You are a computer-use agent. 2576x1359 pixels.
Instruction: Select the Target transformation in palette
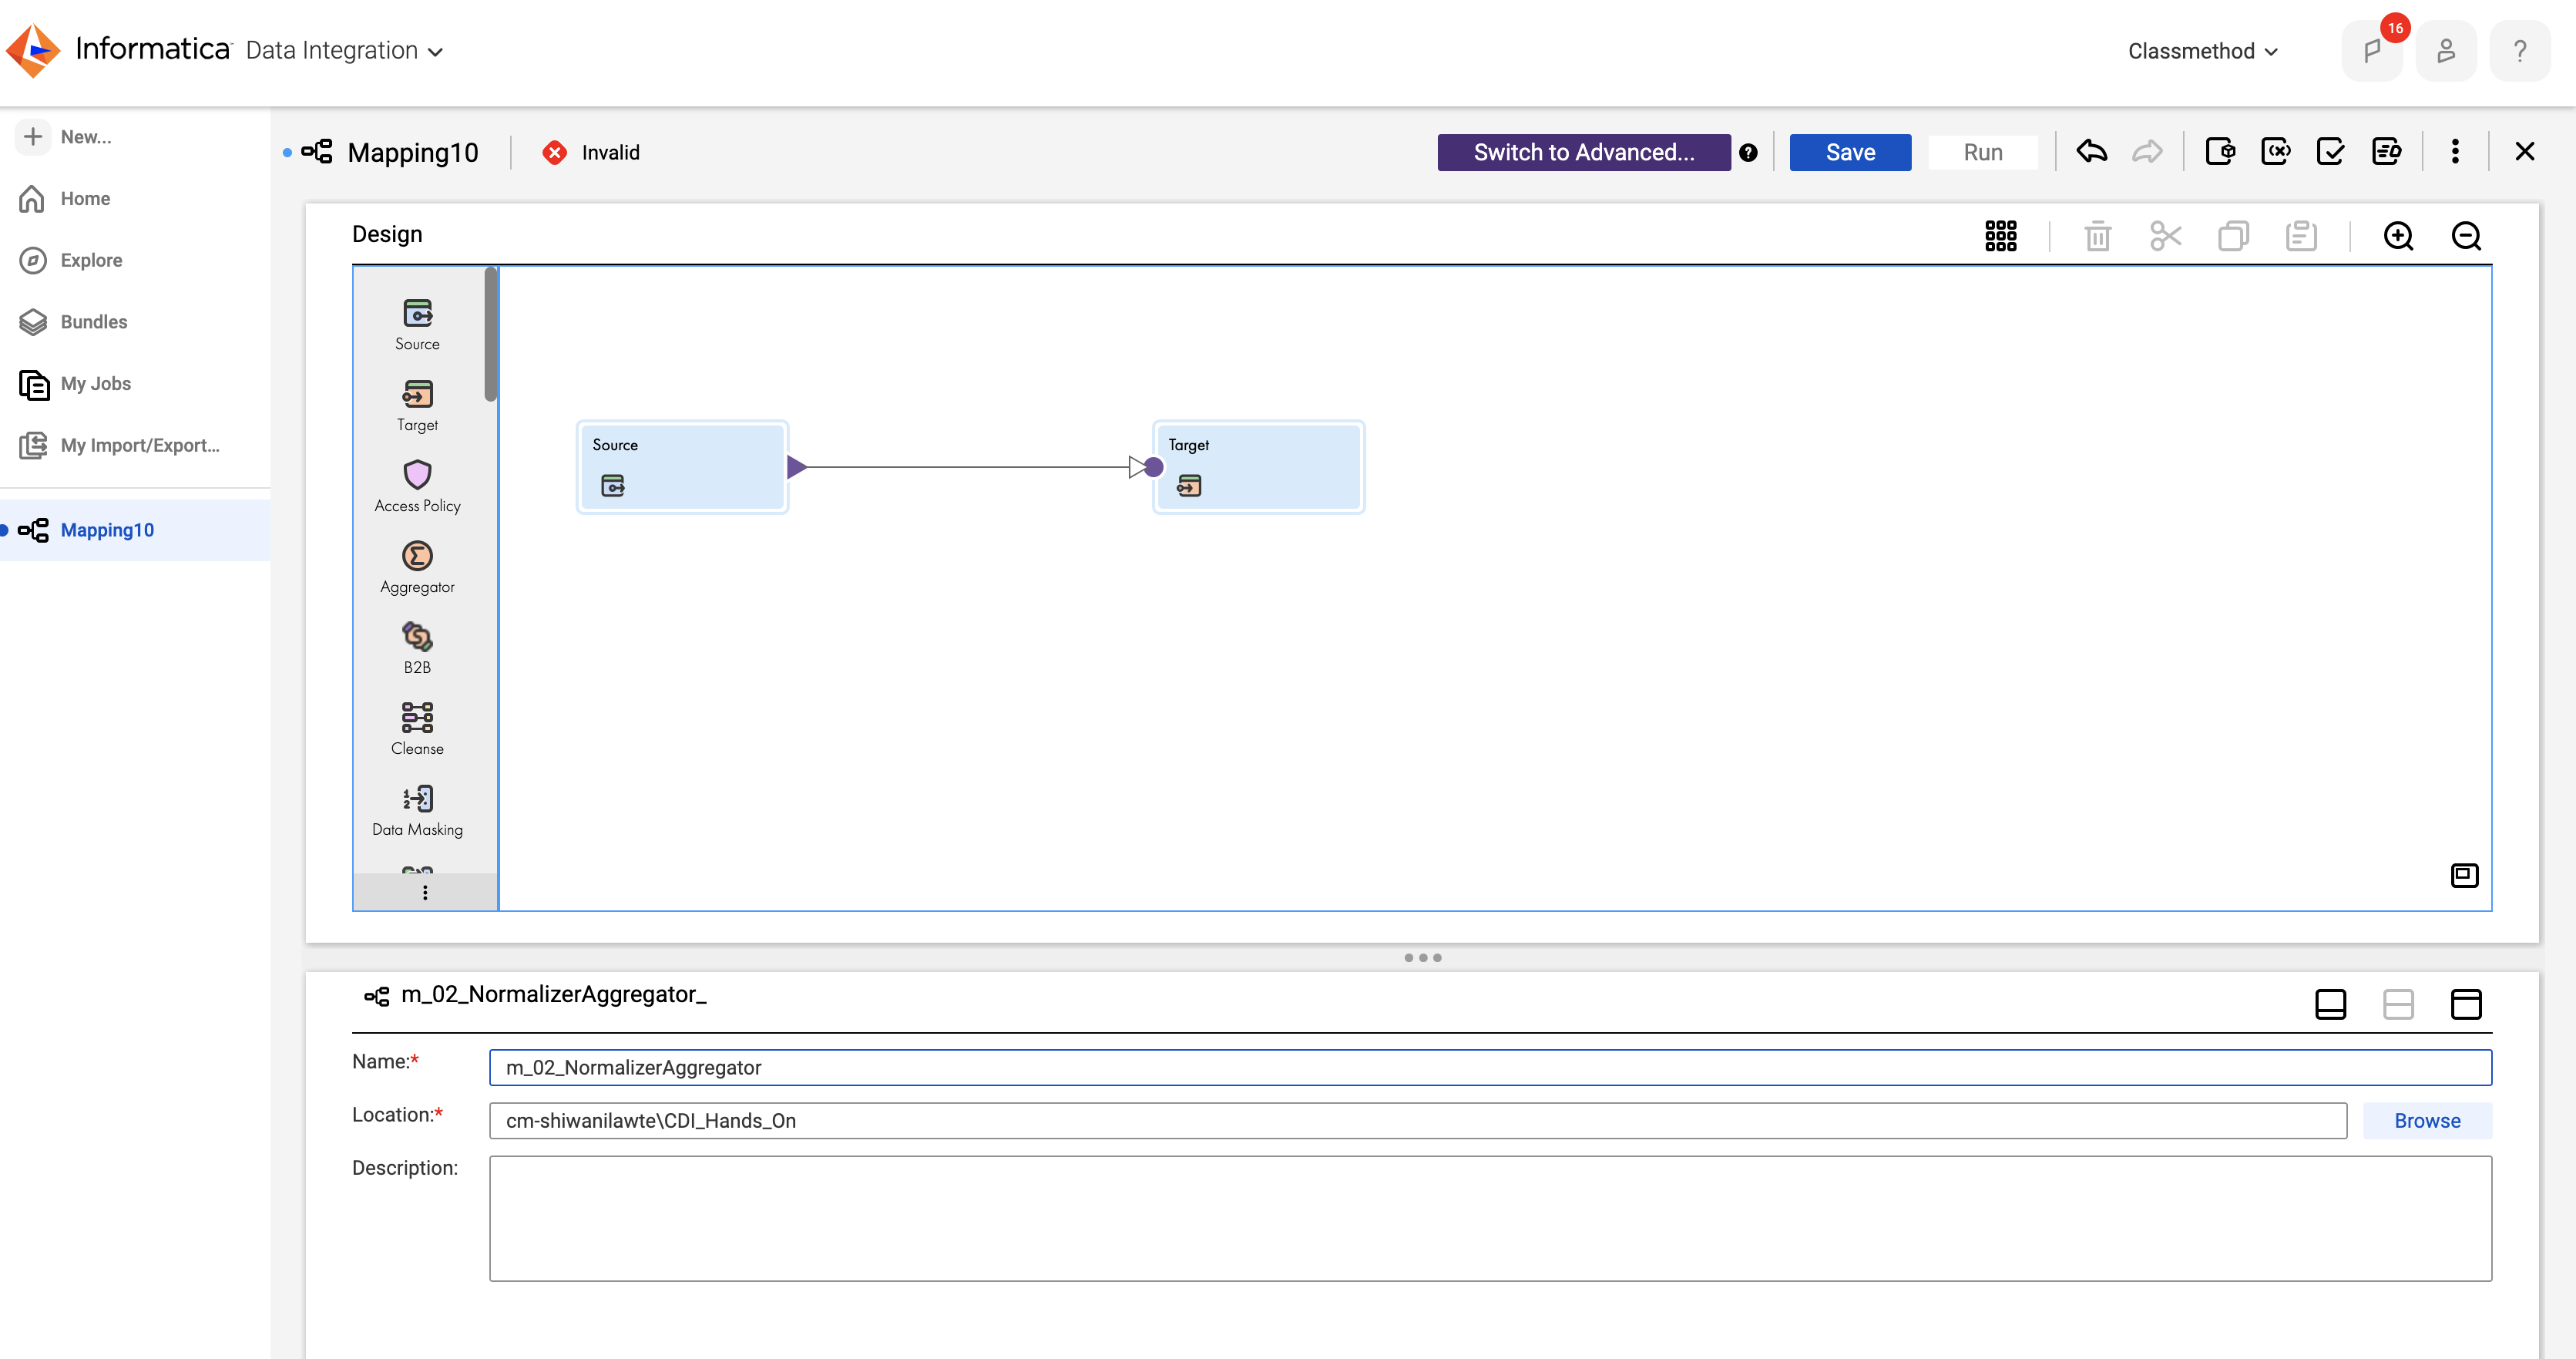417,406
